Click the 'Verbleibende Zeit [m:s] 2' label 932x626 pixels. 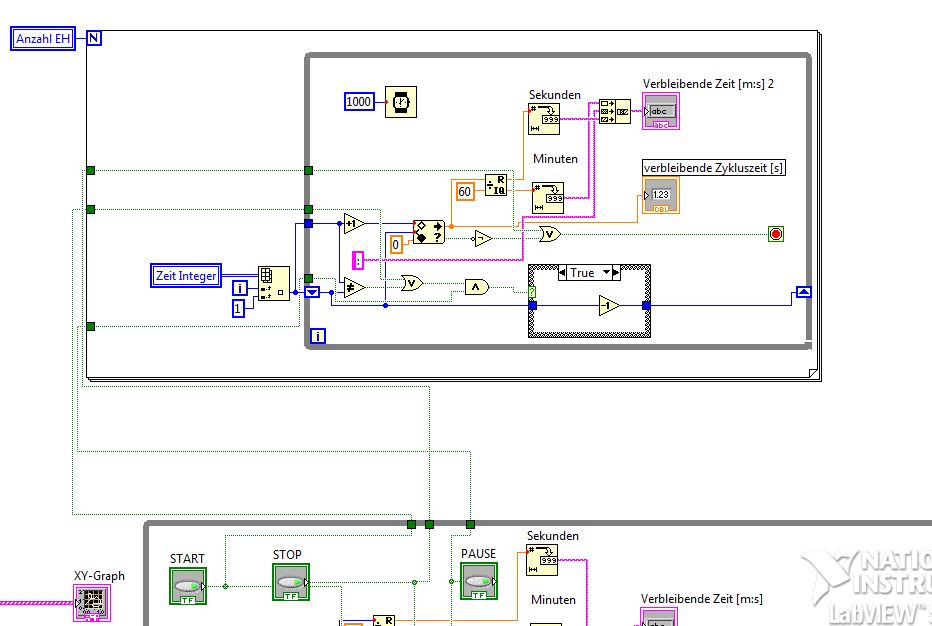click(708, 84)
